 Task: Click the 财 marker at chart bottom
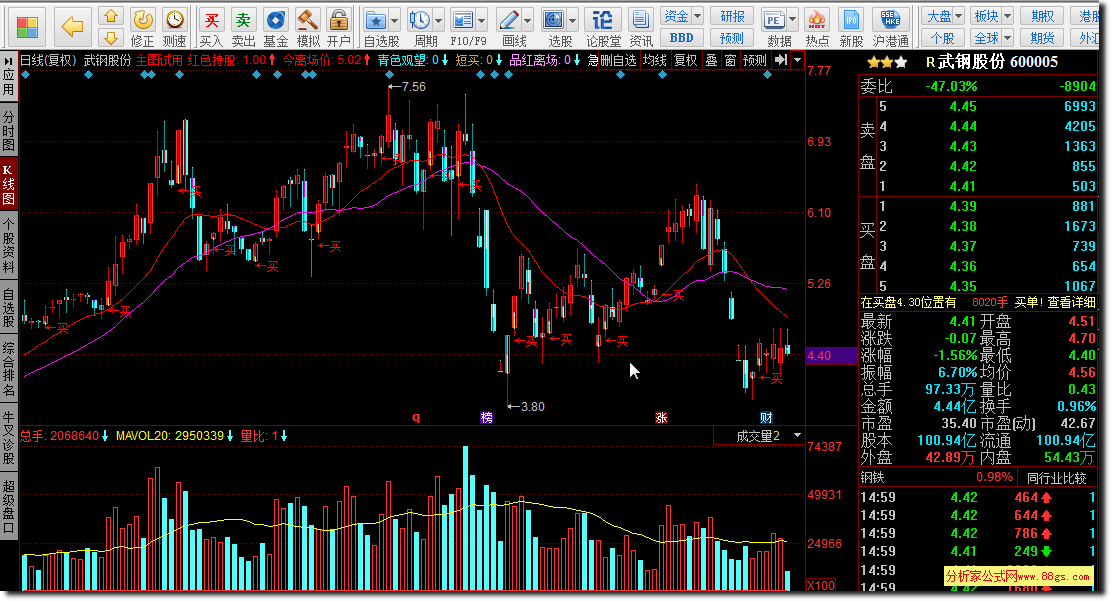[766, 417]
